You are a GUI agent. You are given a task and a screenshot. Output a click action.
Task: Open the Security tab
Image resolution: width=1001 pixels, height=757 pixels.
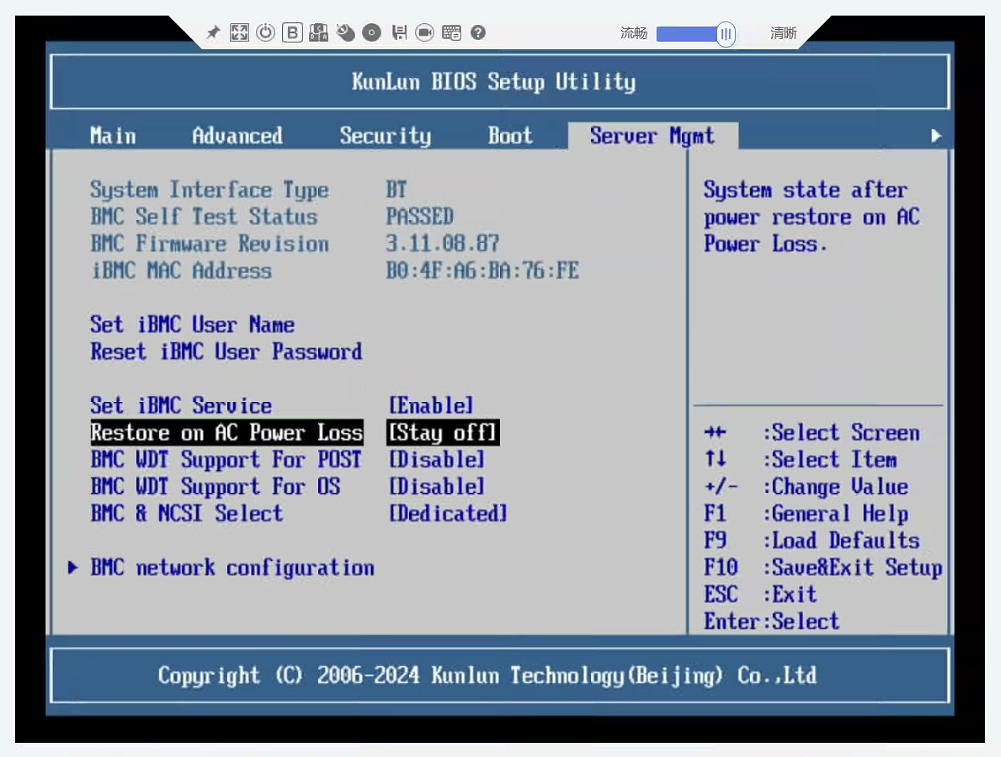(385, 135)
